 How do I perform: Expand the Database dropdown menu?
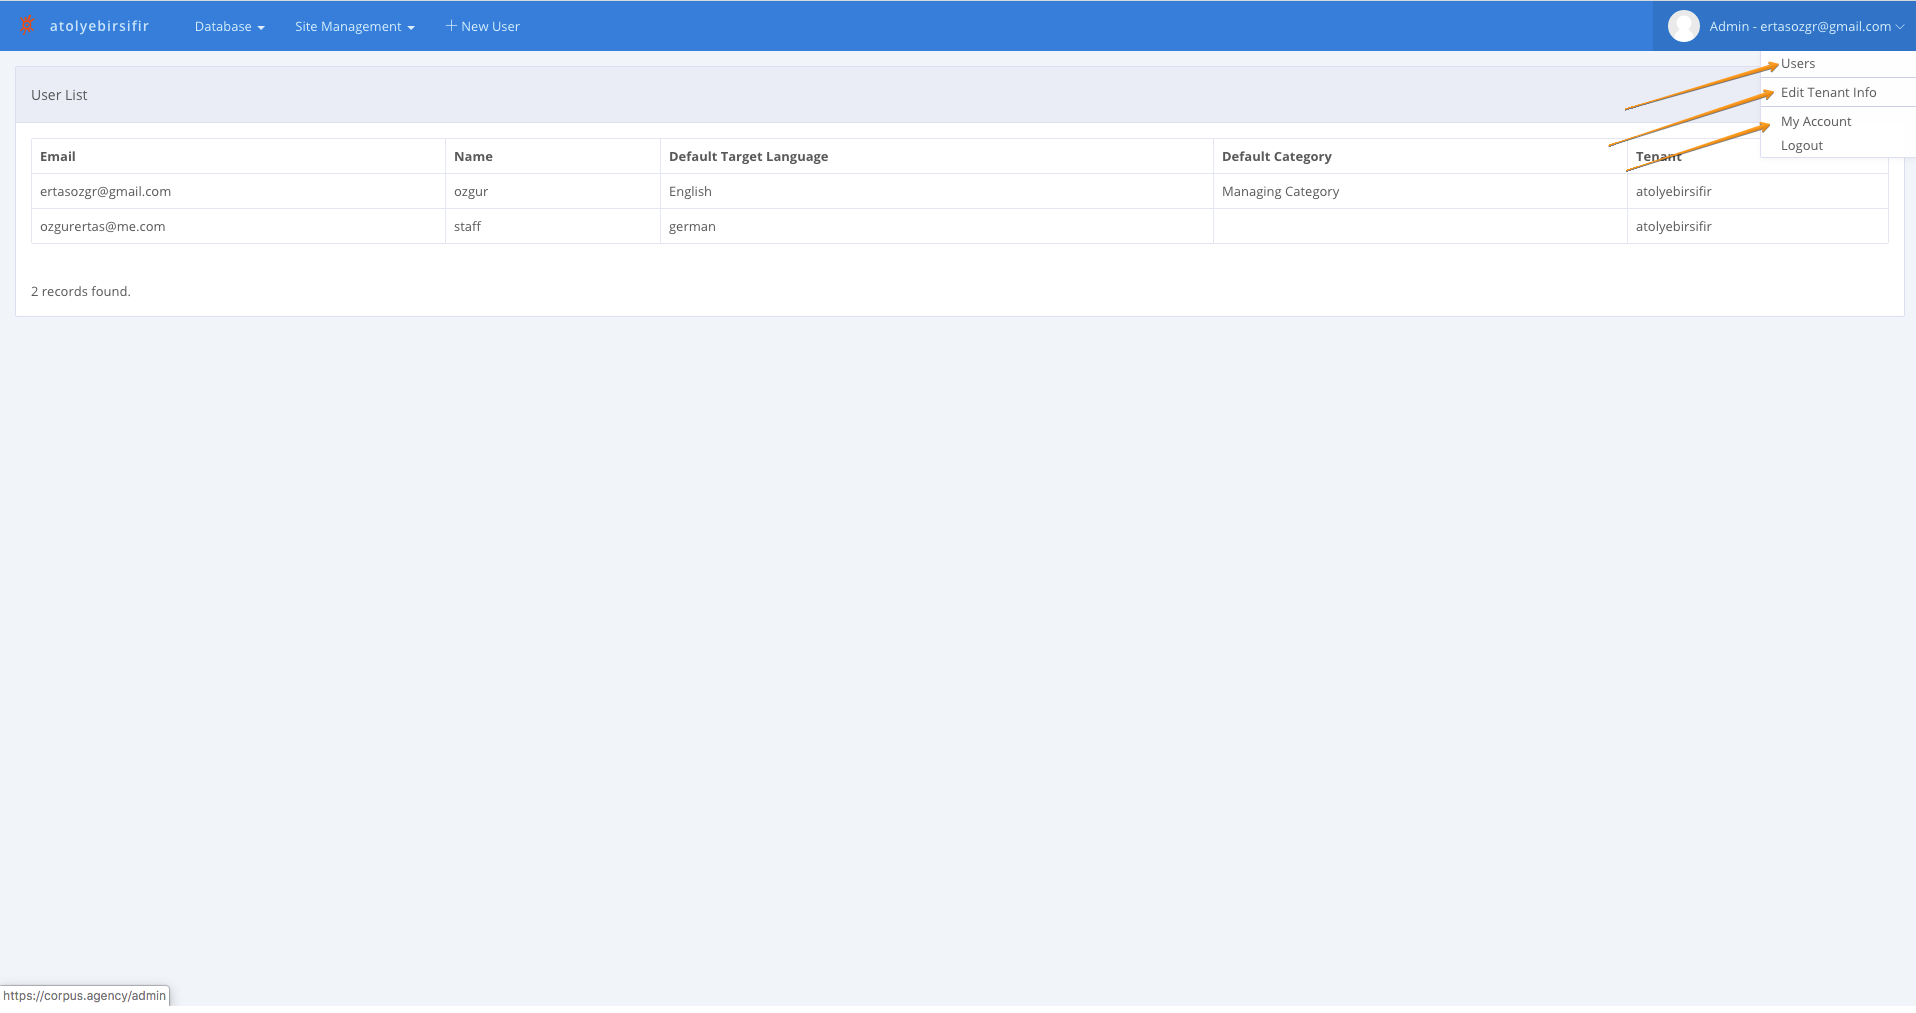[x=229, y=27]
